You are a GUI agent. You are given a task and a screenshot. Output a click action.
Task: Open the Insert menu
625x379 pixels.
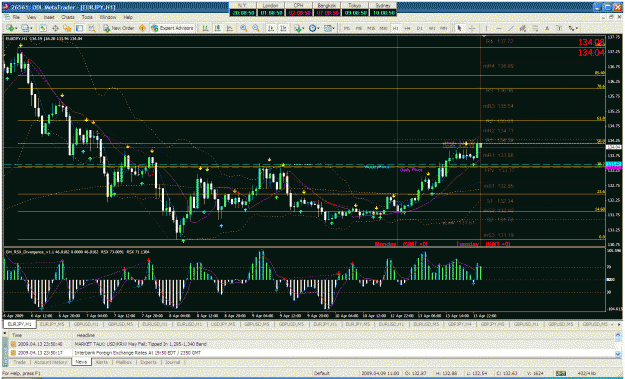pos(49,18)
